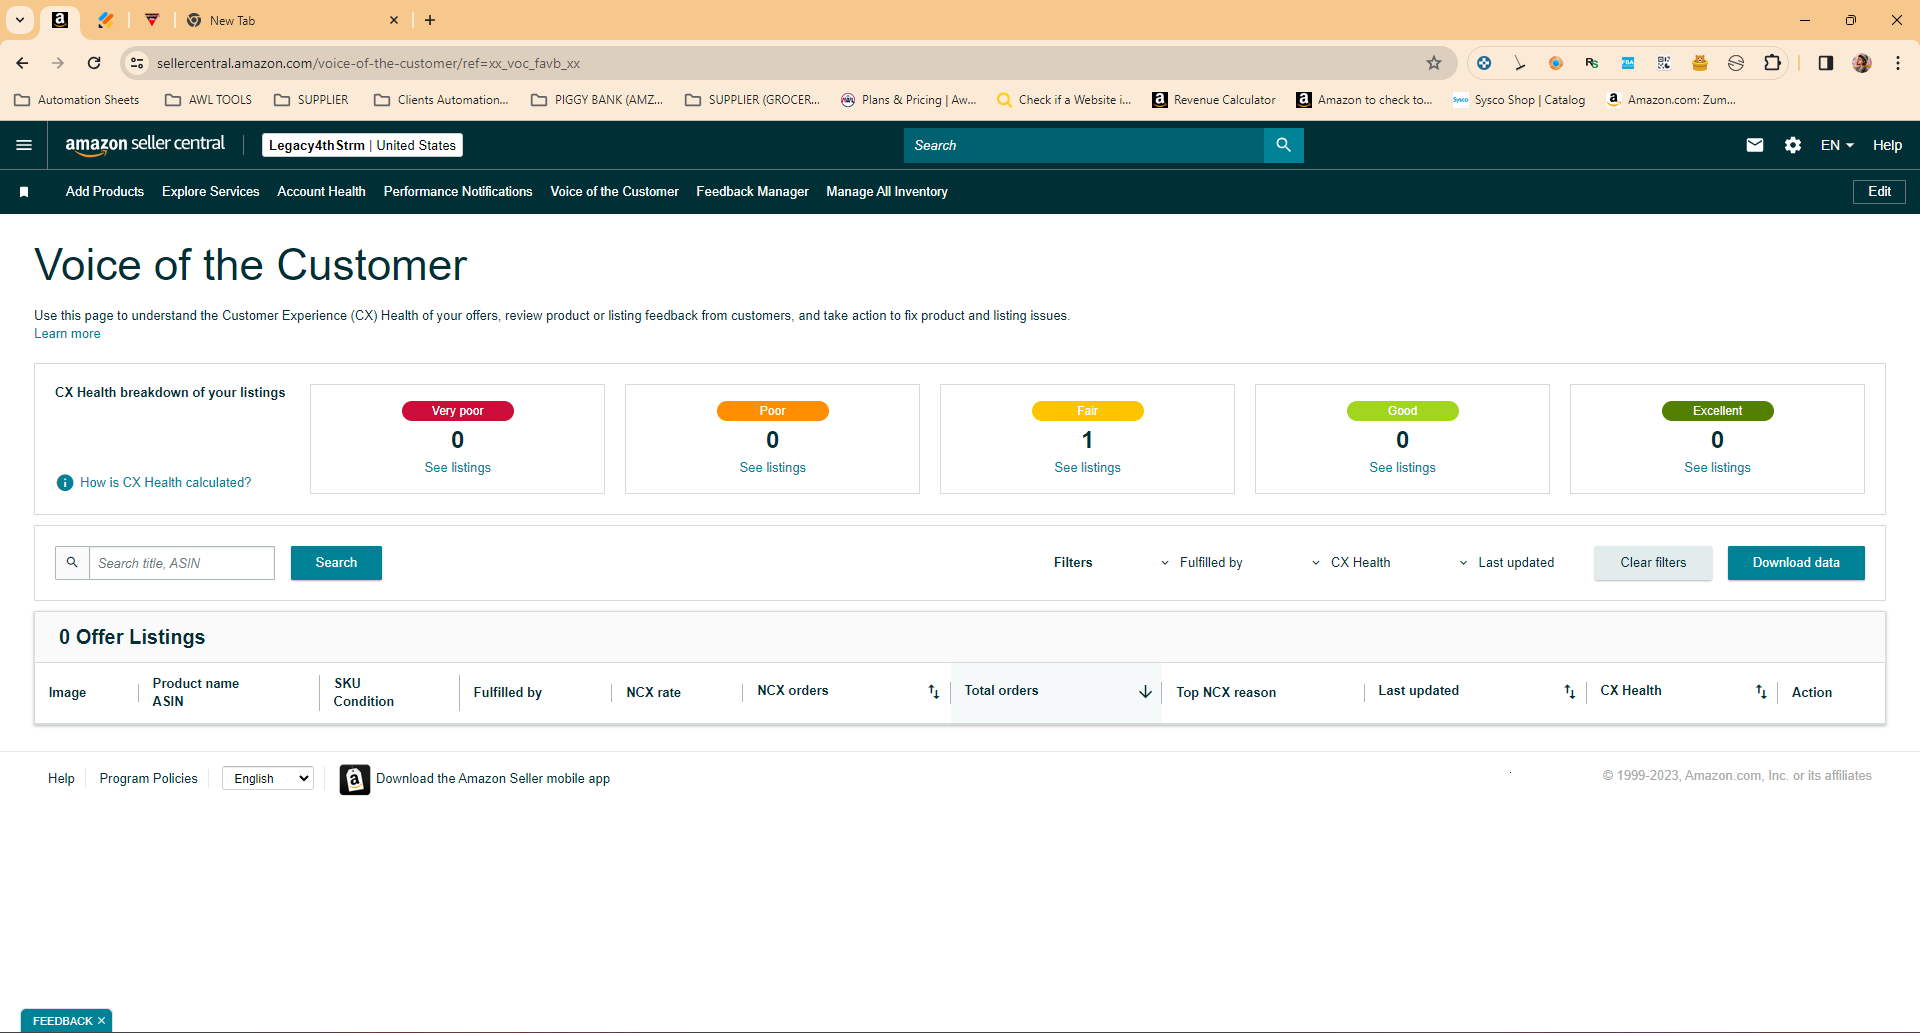Close the New Tab tab
Viewport: 1920px width, 1033px height.
(x=394, y=20)
